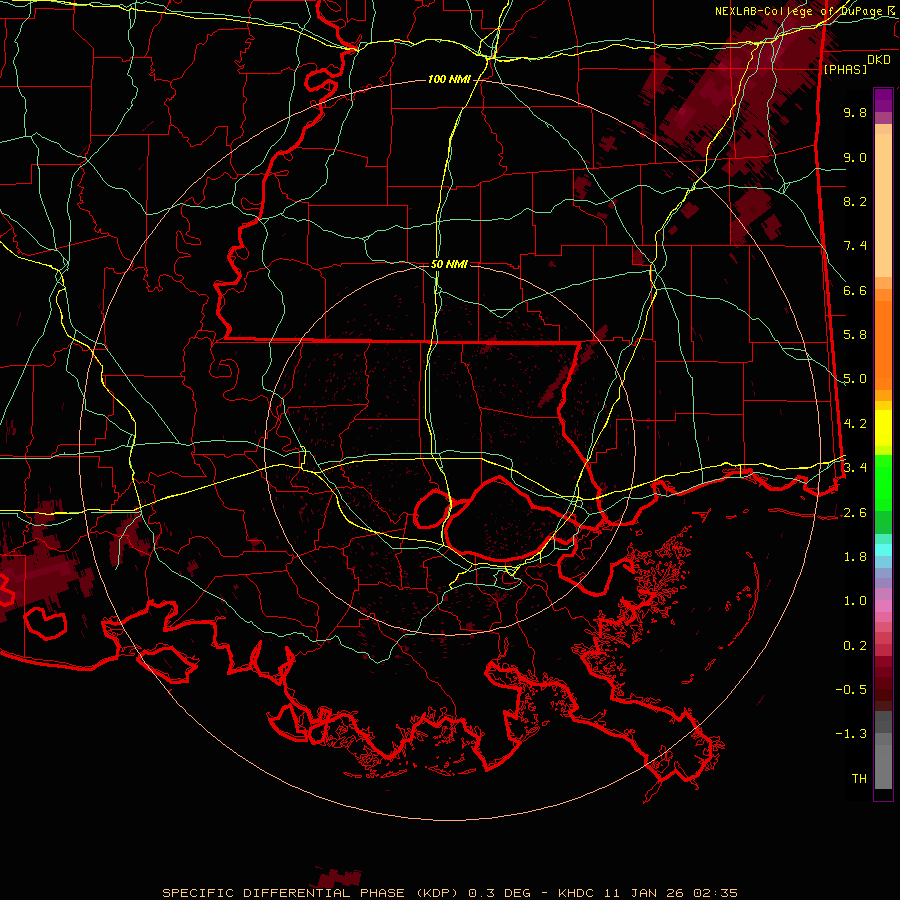Select the 50 NMI range ring label
This screenshot has width=900, height=900.
point(449,264)
